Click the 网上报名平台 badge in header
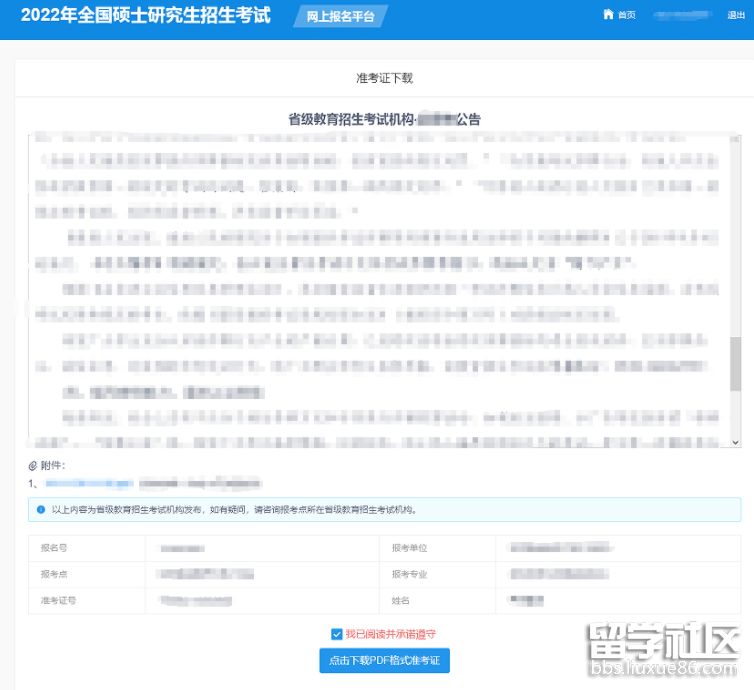Viewport: 754px width, 690px height. [341, 16]
